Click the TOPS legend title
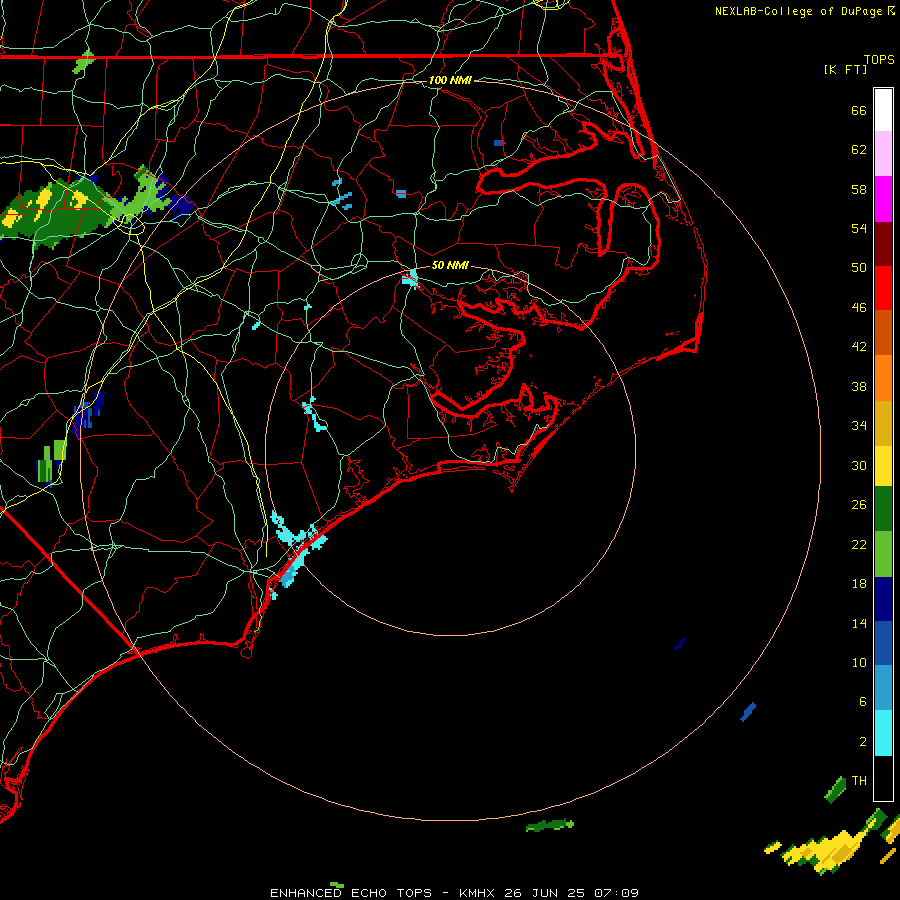Image resolution: width=900 pixels, height=900 pixels. [x=879, y=60]
